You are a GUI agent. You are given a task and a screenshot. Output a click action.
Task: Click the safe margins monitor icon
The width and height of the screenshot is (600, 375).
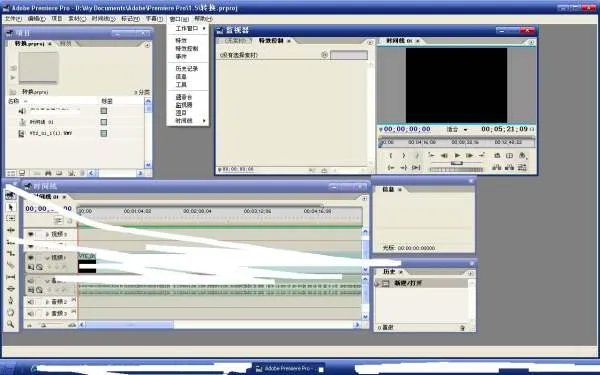[510, 155]
